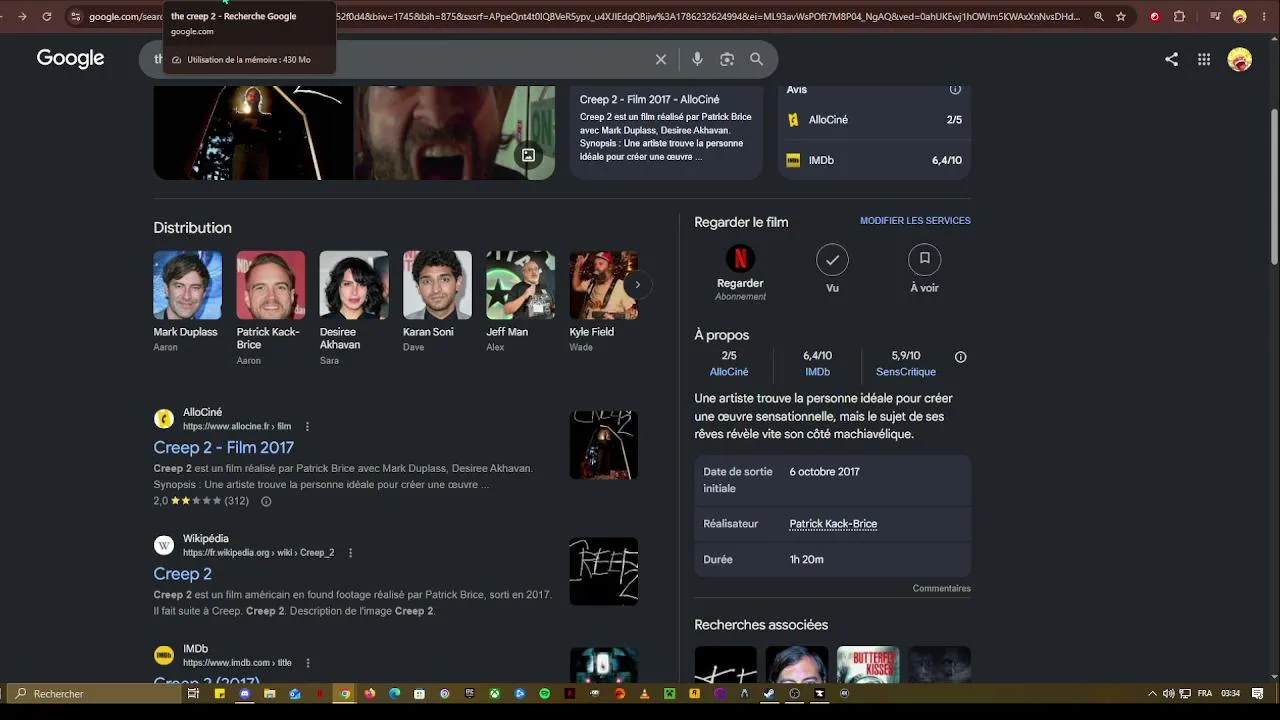Bookmark this page with the star icon
The width and height of the screenshot is (1280, 720).
pos(1121,17)
